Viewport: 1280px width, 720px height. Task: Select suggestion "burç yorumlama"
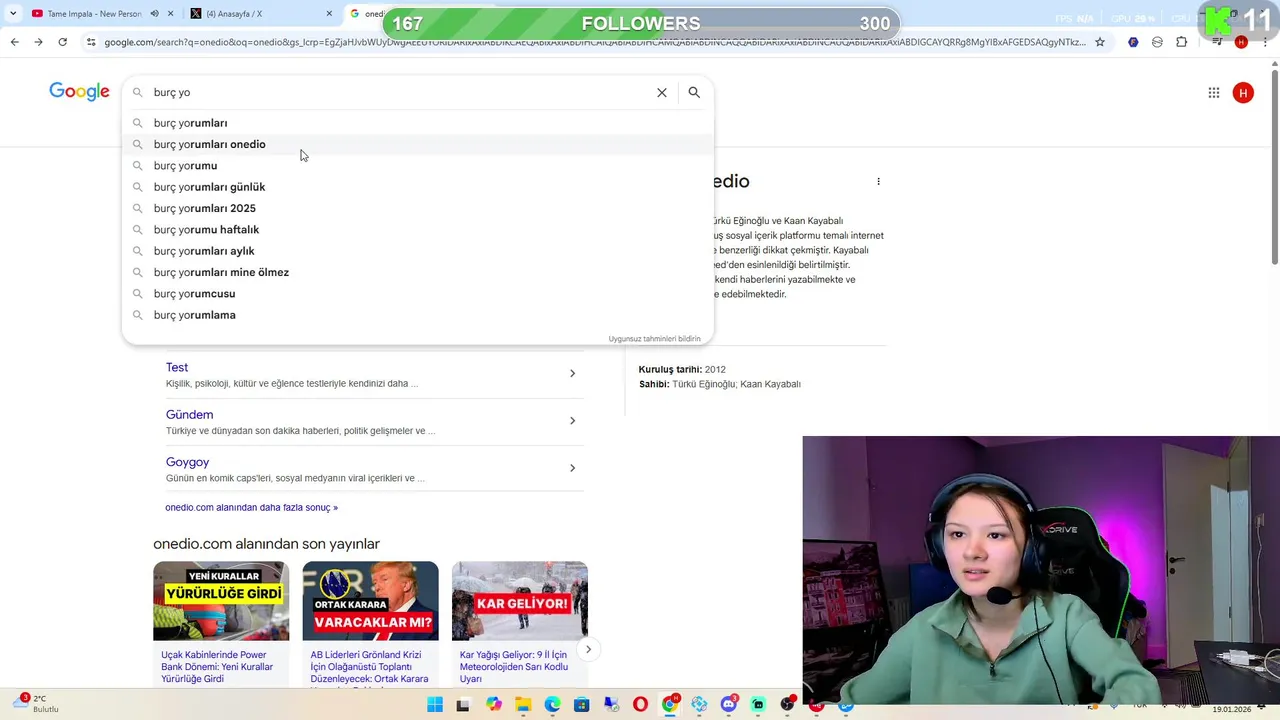pyautogui.click(x=418, y=315)
